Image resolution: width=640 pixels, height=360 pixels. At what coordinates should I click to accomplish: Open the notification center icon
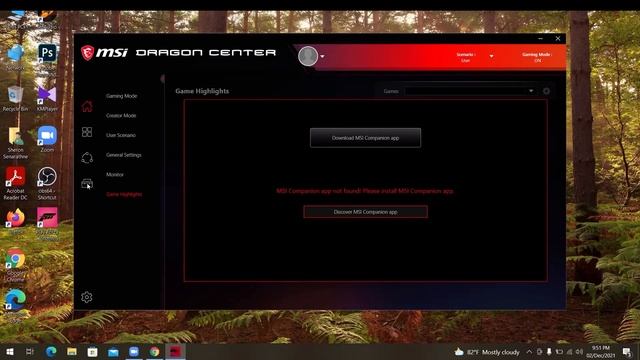coord(627,352)
